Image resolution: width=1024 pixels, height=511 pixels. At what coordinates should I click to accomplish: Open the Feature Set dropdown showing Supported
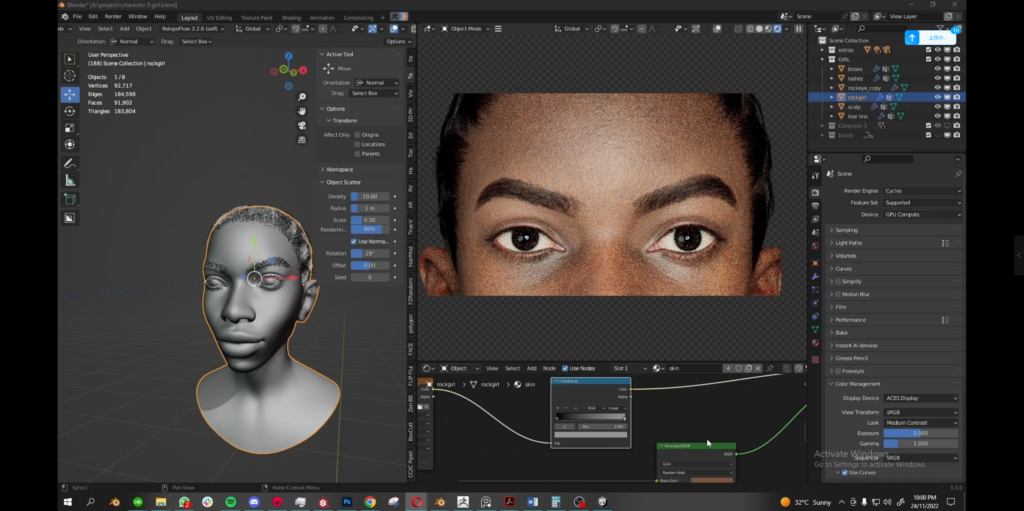922,203
